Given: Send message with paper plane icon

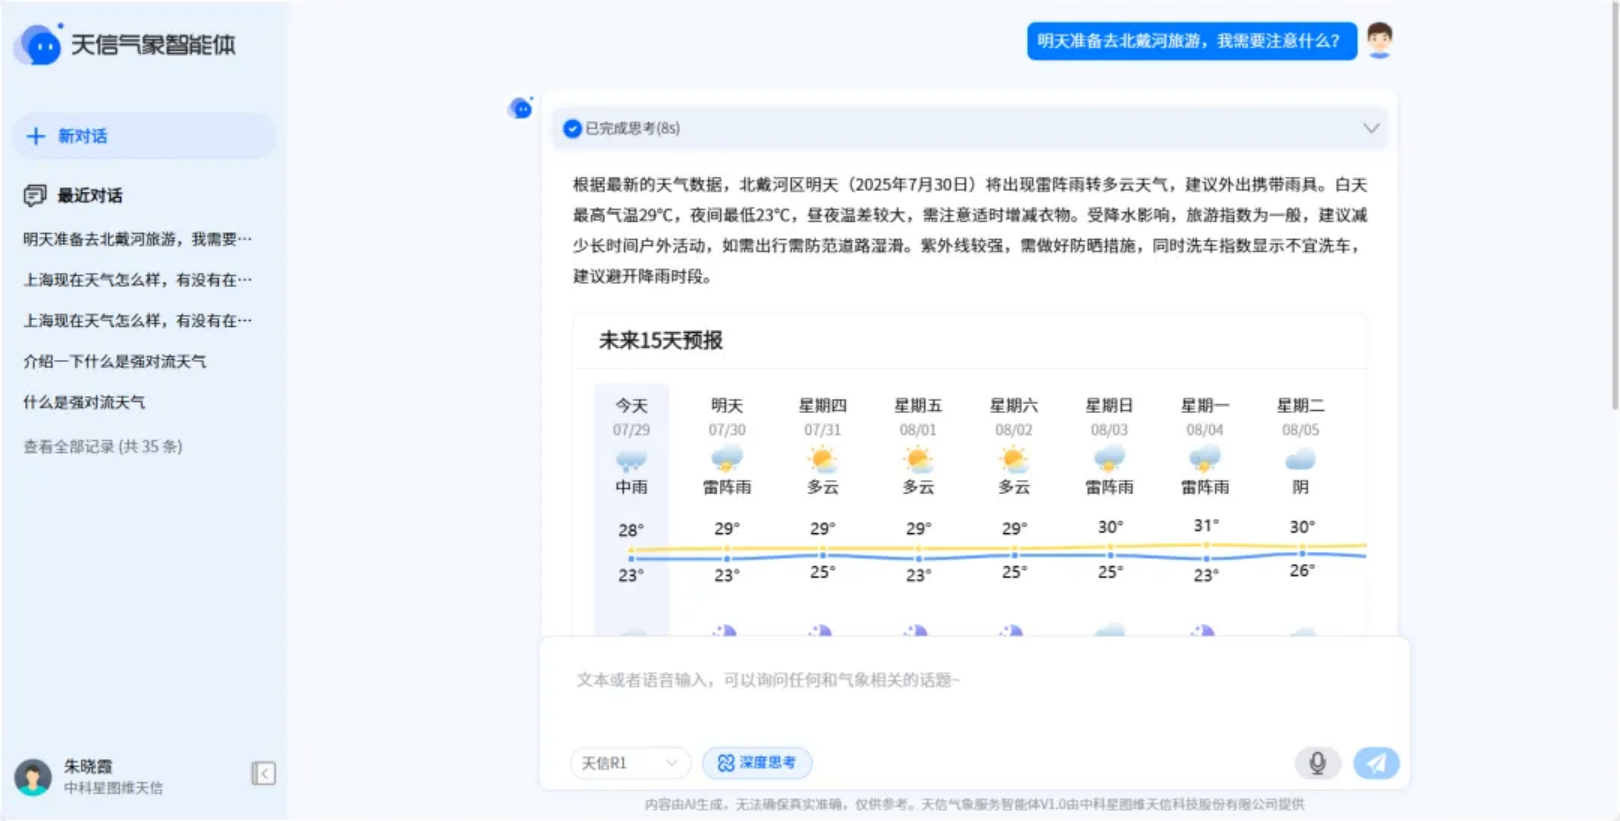Looking at the screenshot, I should tap(1376, 763).
